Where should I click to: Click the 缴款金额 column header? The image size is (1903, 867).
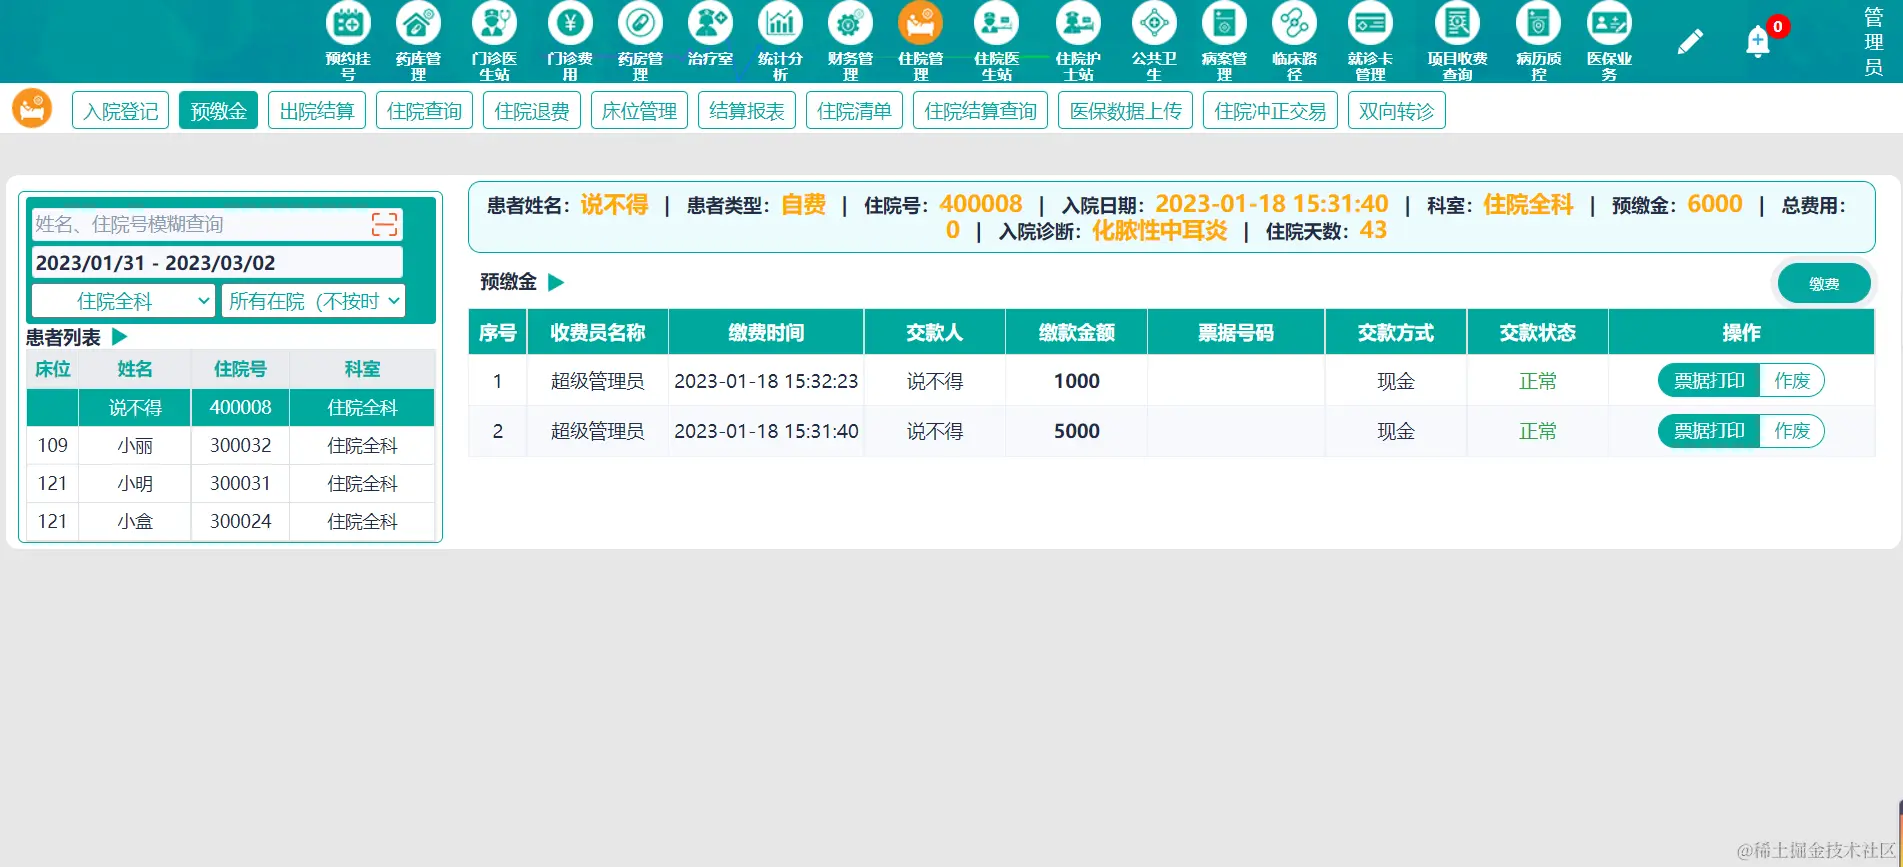[x=1076, y=332]
